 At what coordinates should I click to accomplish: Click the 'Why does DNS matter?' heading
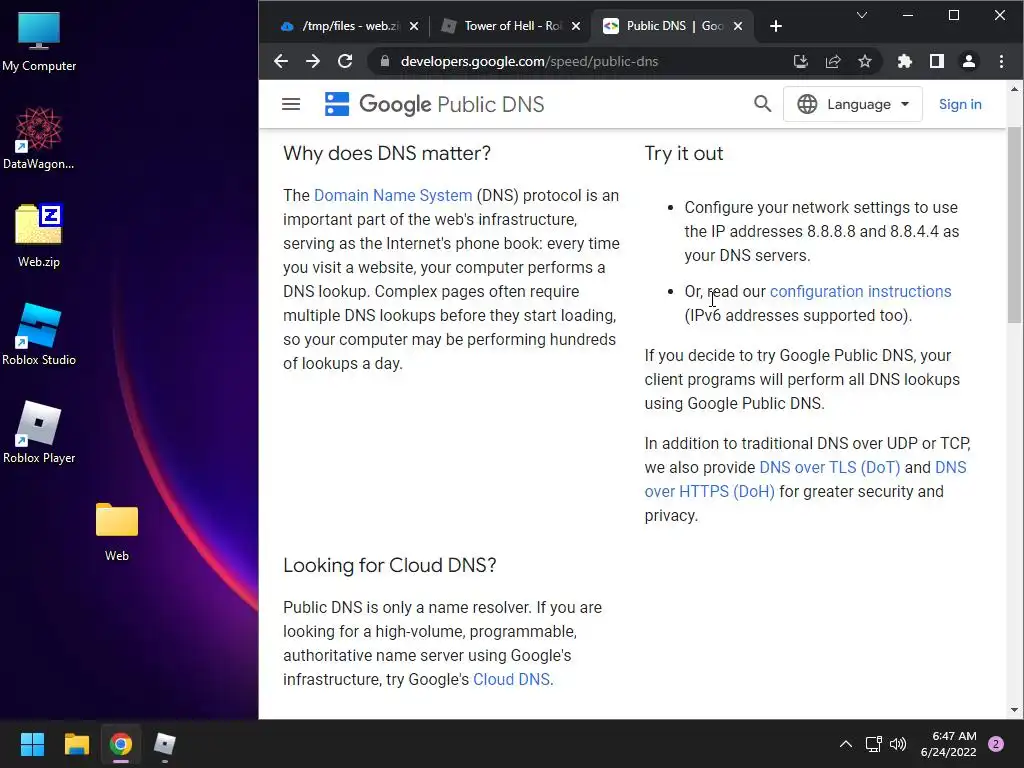coord(387,153)
